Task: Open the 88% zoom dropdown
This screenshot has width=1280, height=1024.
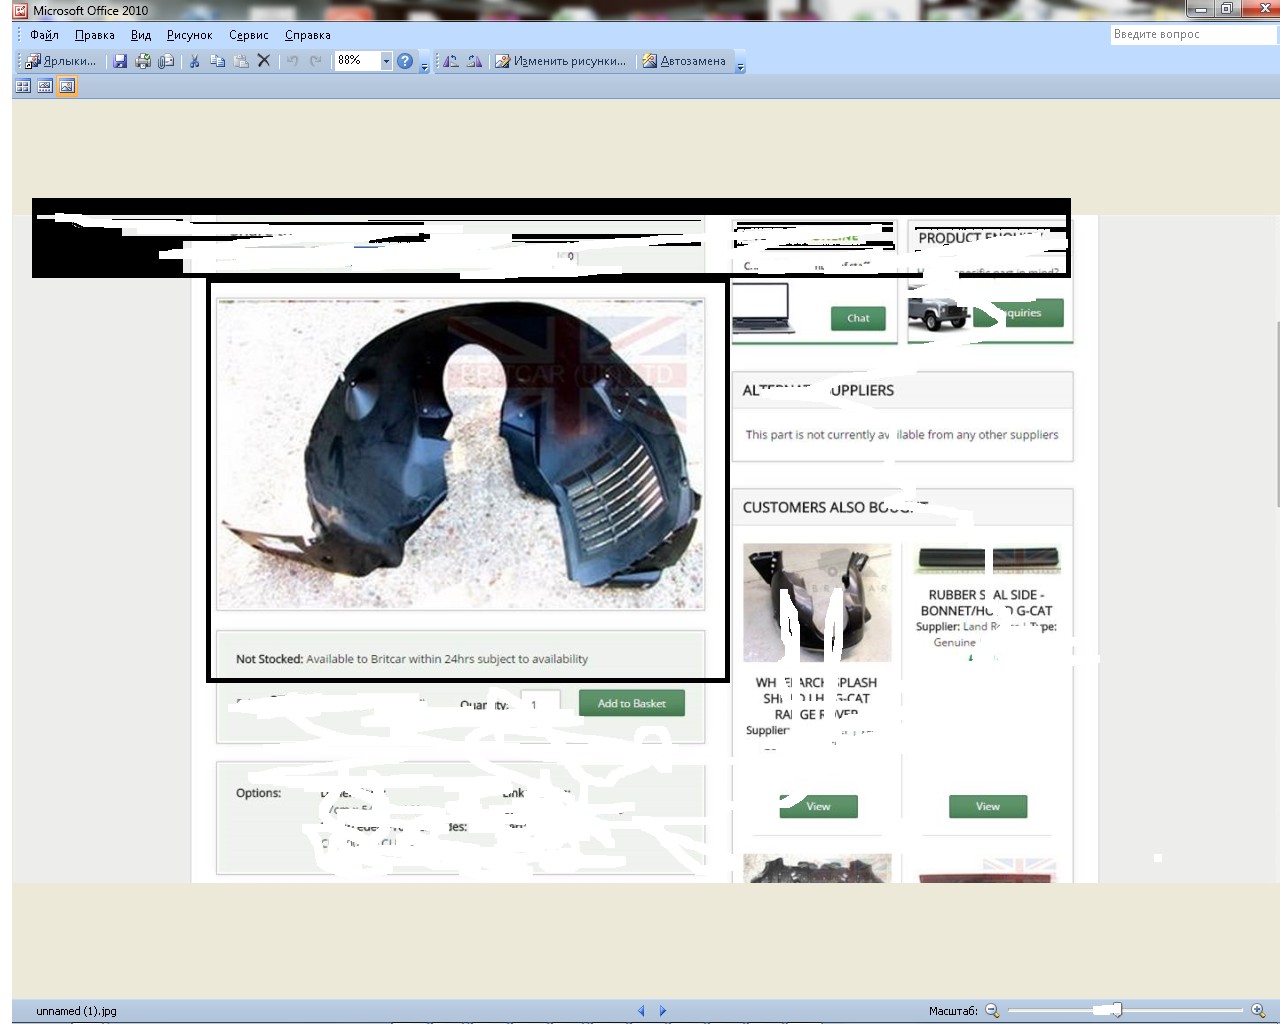Action: coord(386,61)
